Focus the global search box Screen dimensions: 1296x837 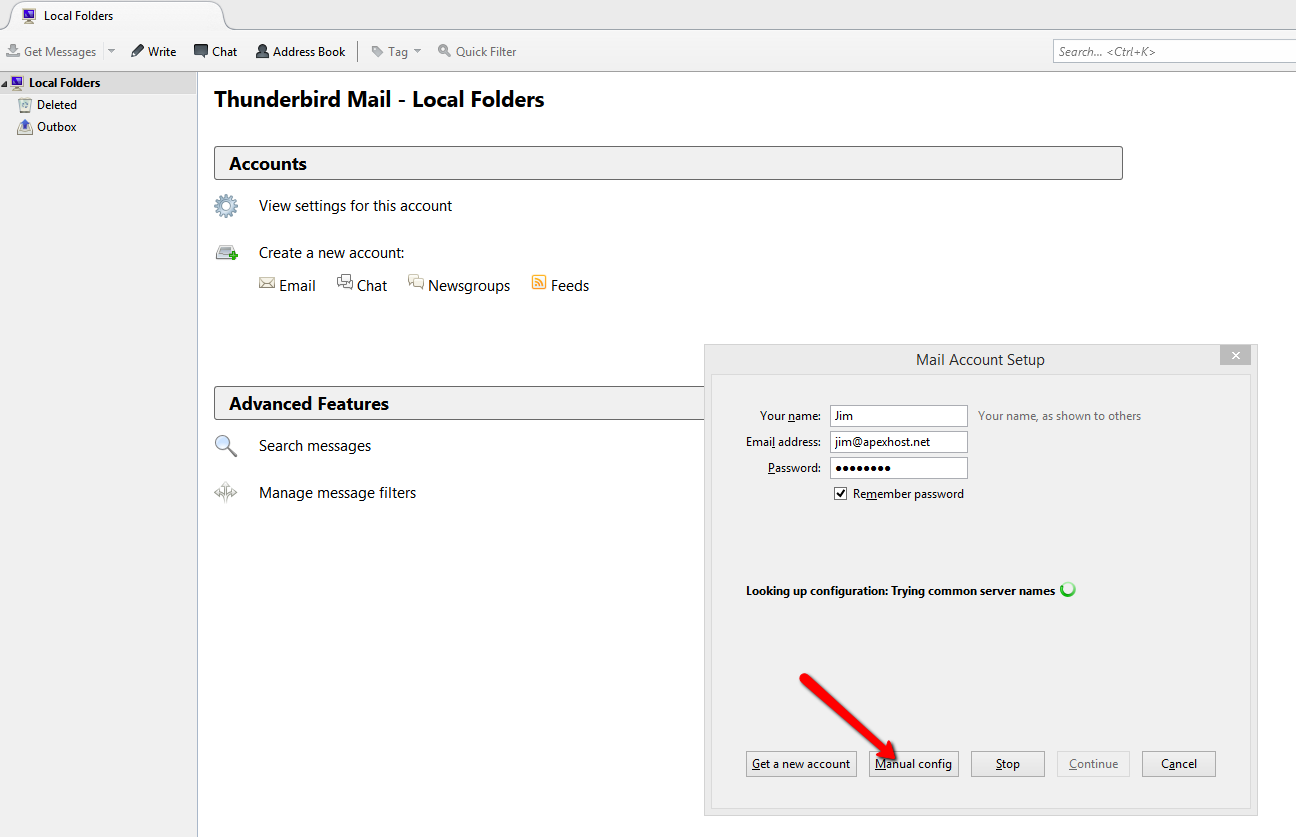pos(1175,51)
